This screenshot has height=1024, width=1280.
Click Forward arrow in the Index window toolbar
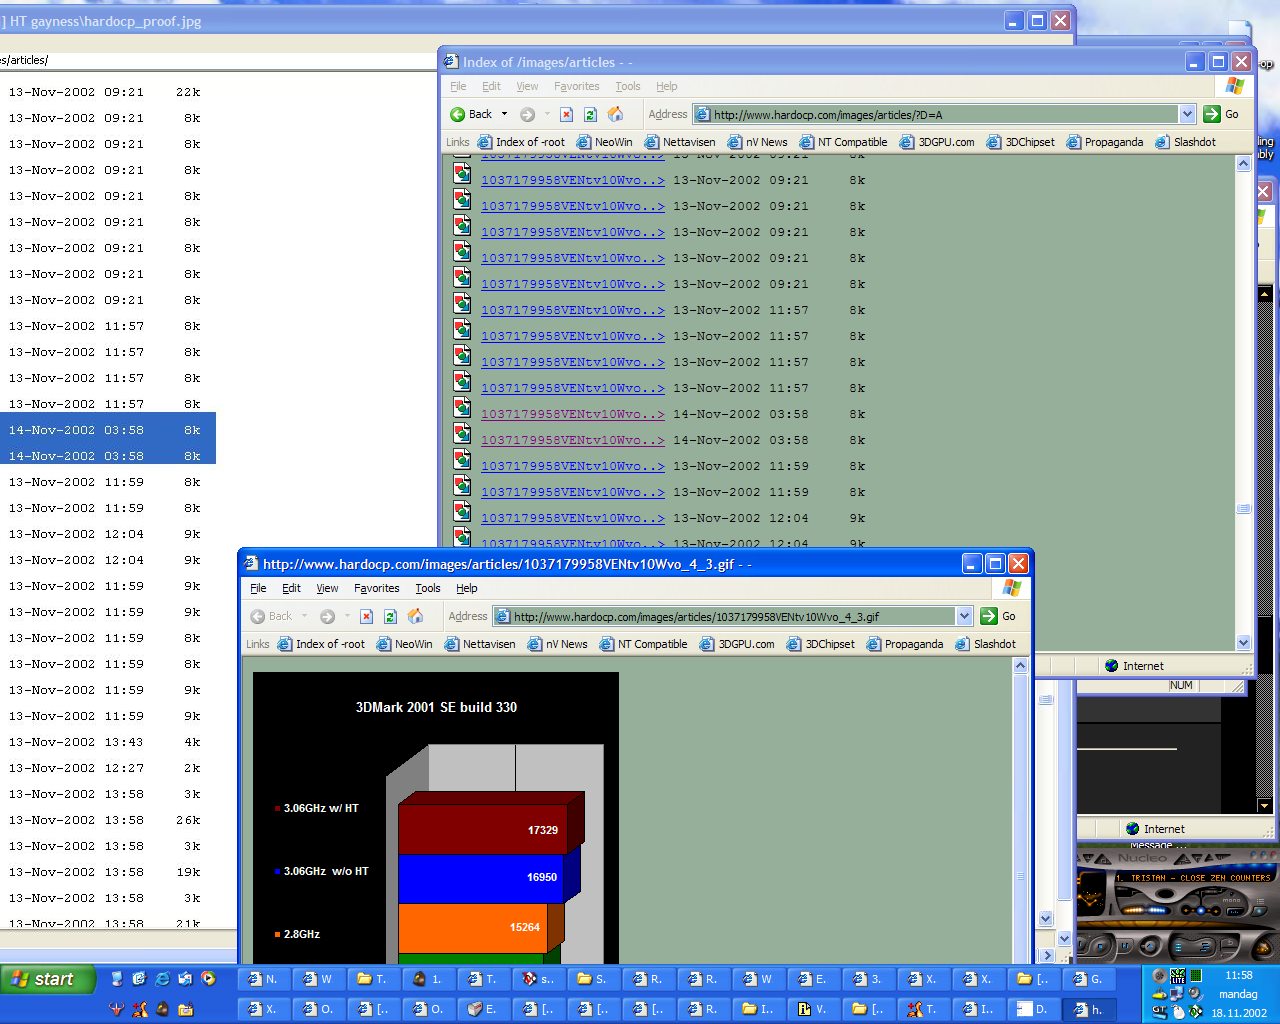[527, 114]
